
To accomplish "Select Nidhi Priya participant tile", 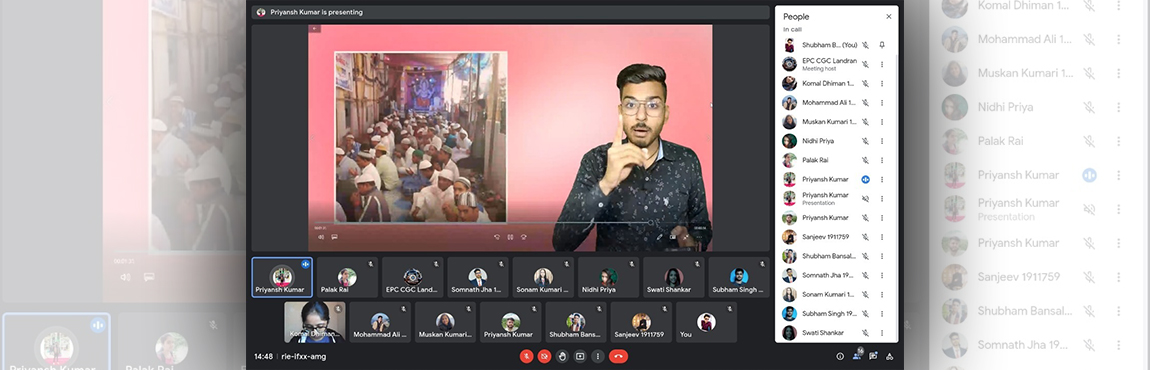I will [609, 277].
